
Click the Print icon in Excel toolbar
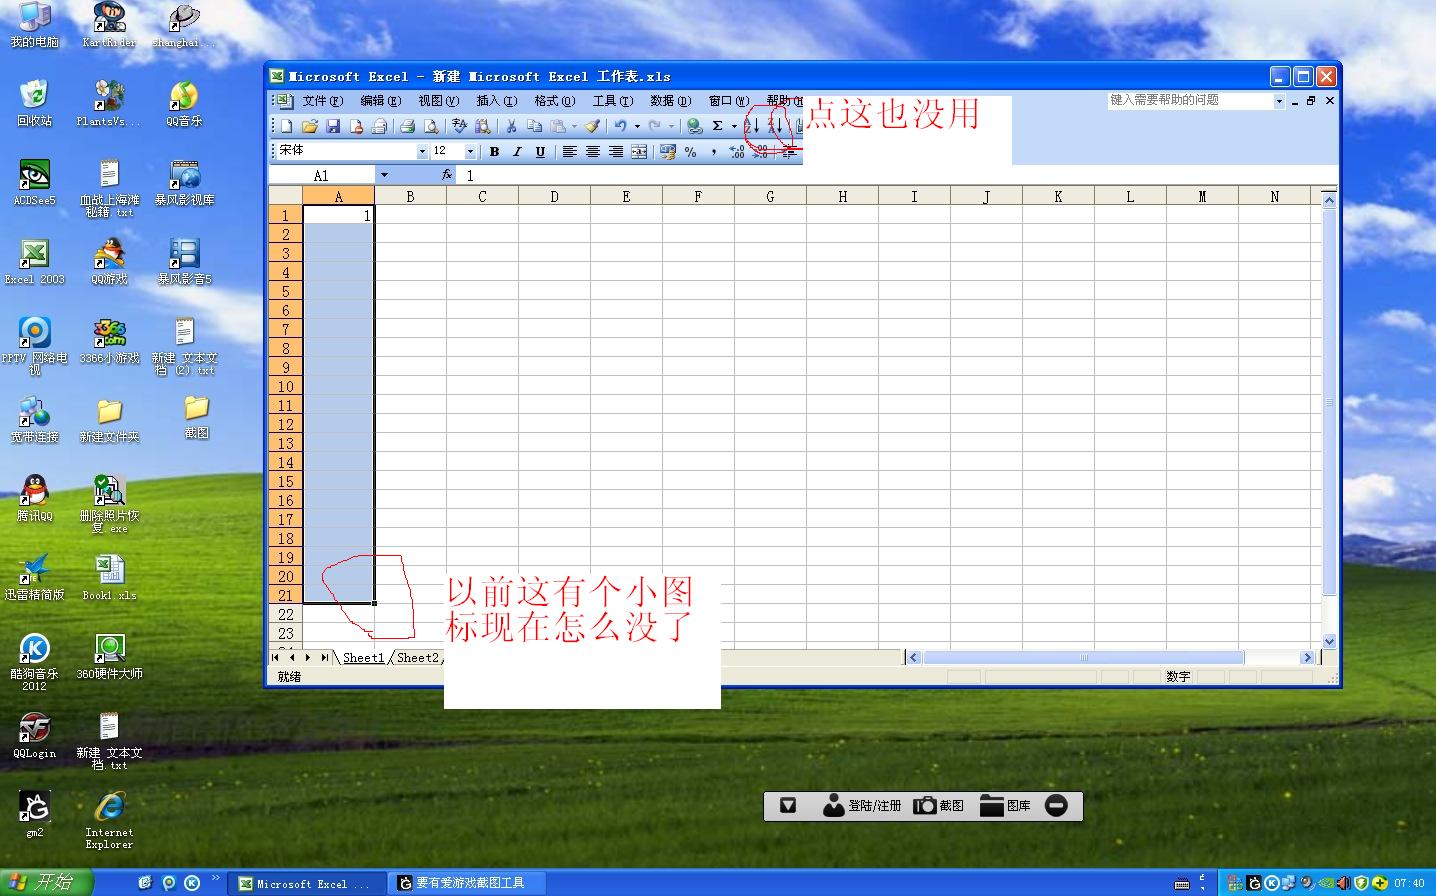point(408,126)
